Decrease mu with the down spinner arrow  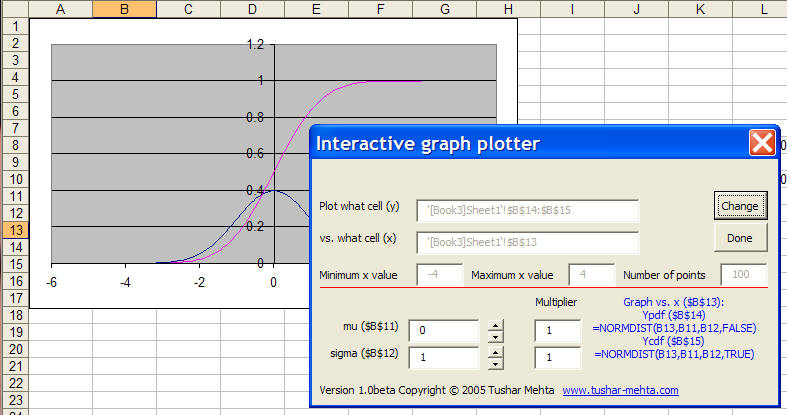pos(494,337)
